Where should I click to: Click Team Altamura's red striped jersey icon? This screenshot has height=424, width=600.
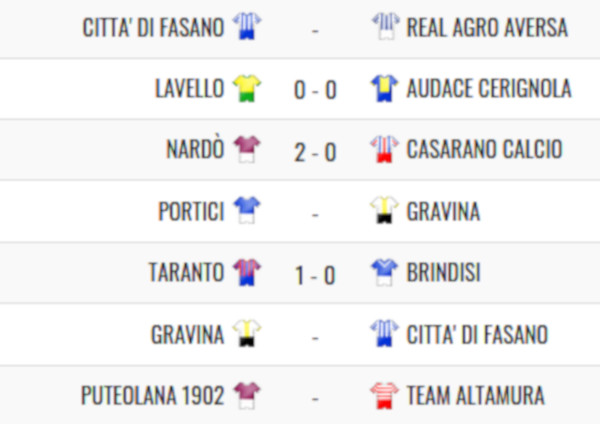pos(385,395)
